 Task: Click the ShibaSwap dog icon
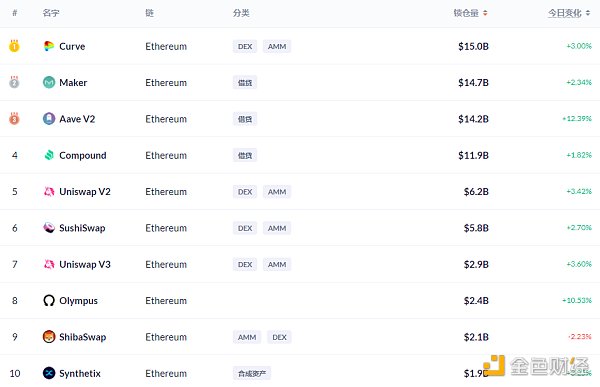49,337
